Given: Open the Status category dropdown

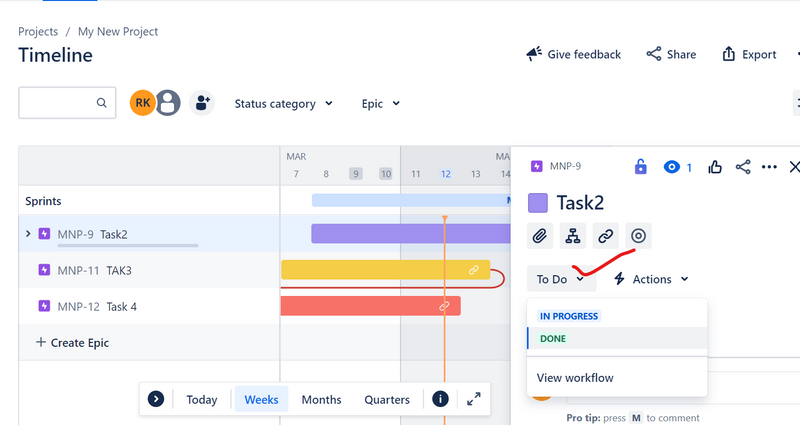Looking at the screenshot, I should click(x=283, y=104).
